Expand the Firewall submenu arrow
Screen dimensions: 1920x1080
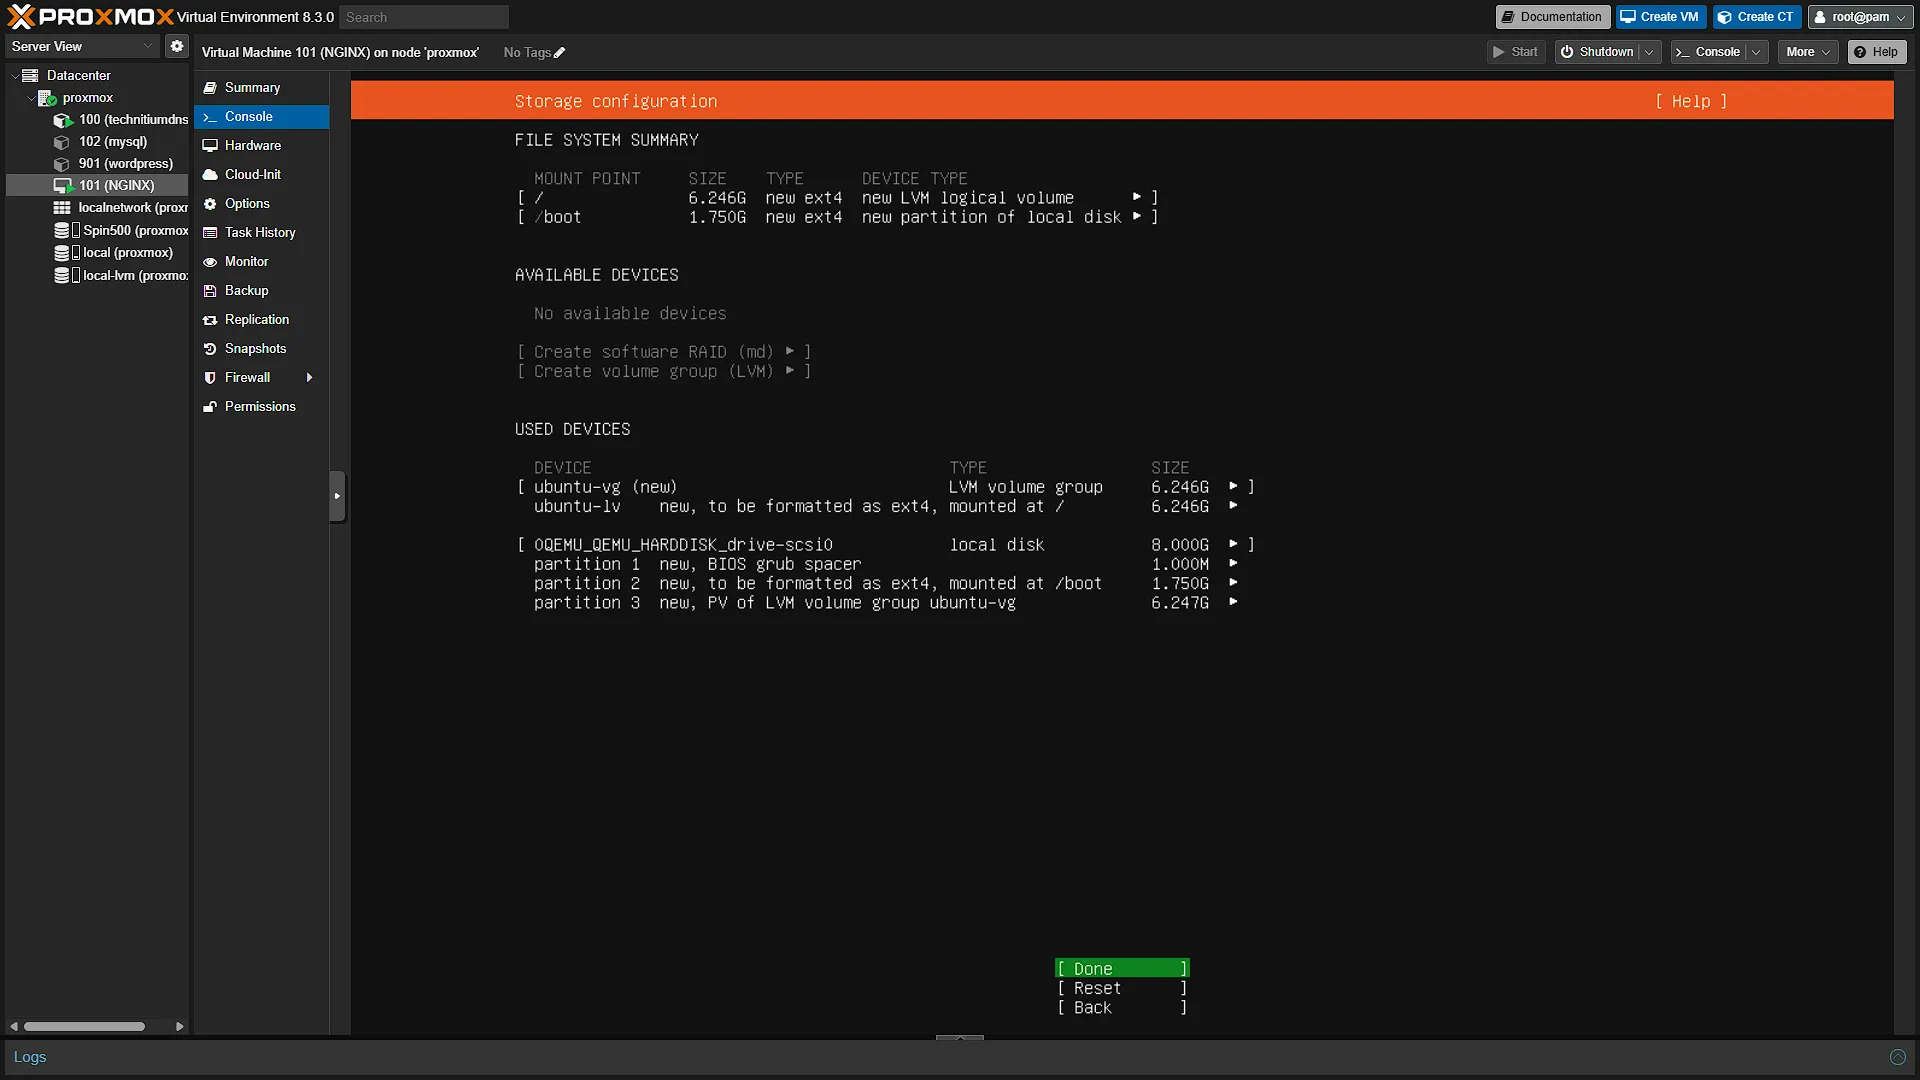tap(309, 378)
